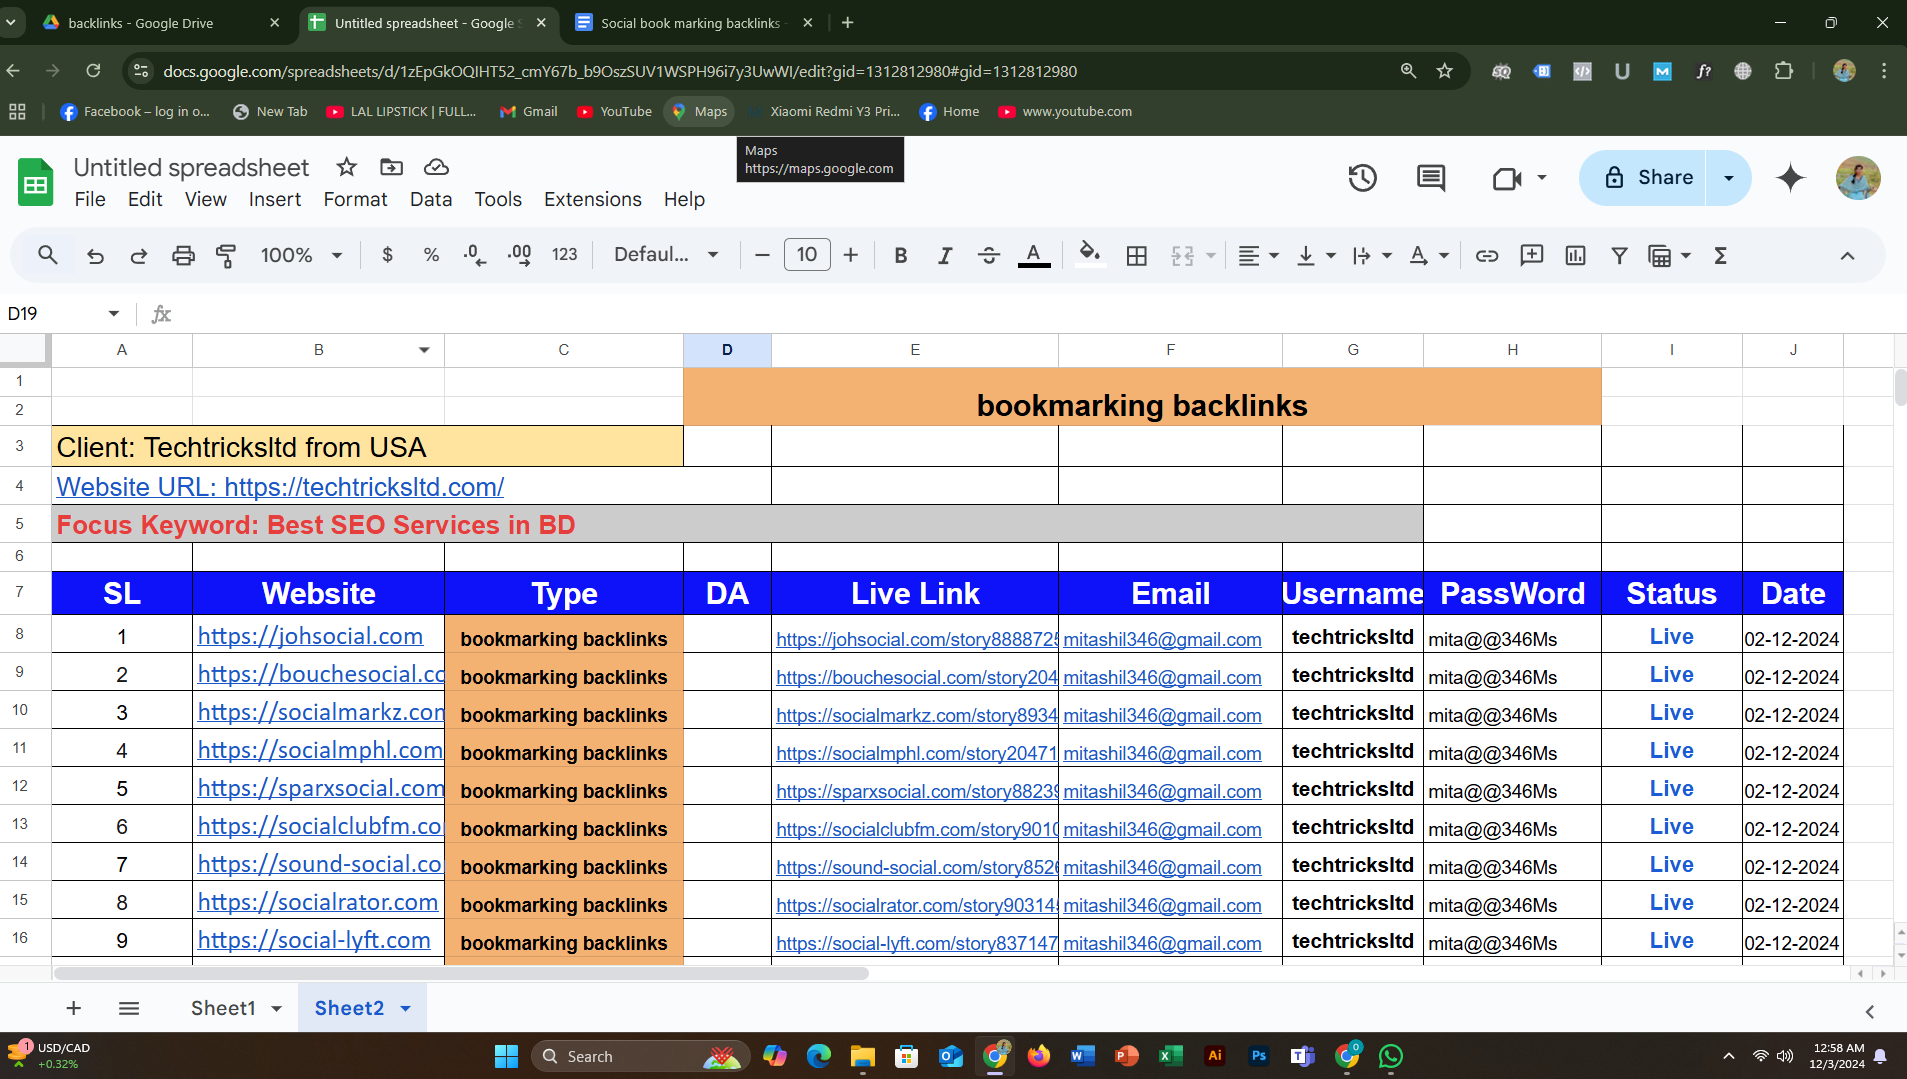
Task: Open the fill color picker
Action: (x=1090, y=255)
